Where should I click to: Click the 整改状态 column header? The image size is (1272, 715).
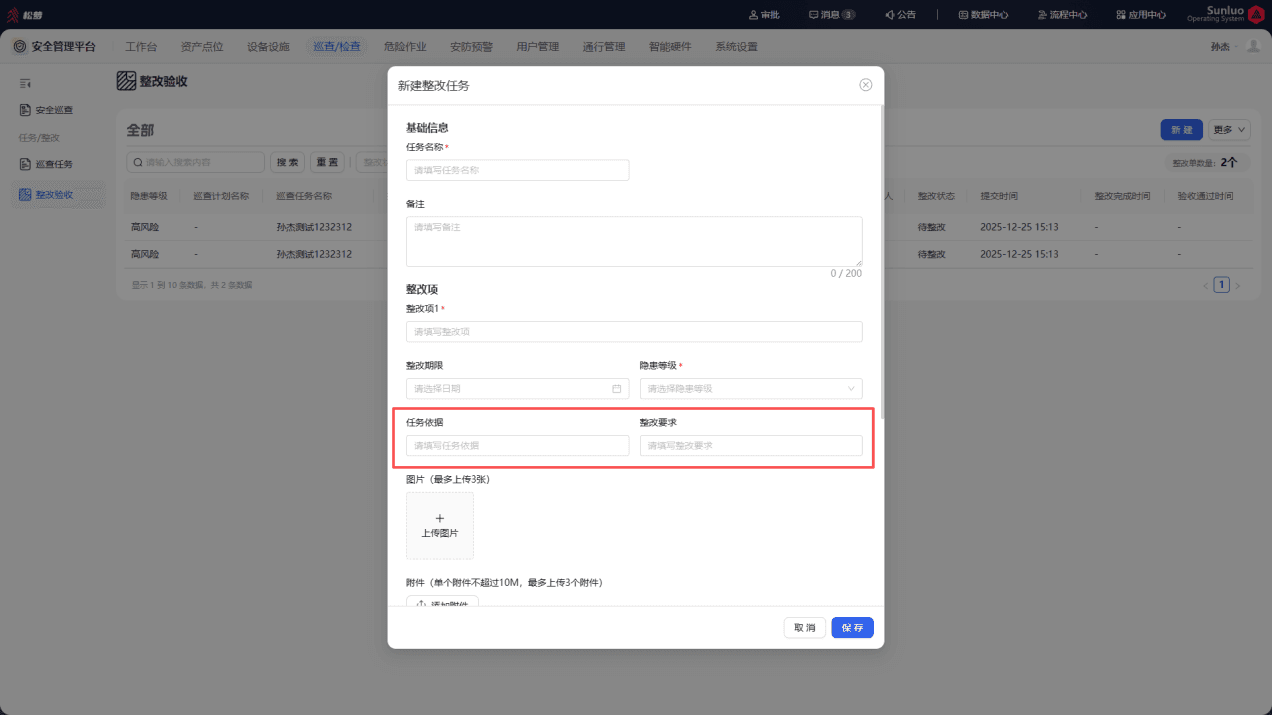936,196
